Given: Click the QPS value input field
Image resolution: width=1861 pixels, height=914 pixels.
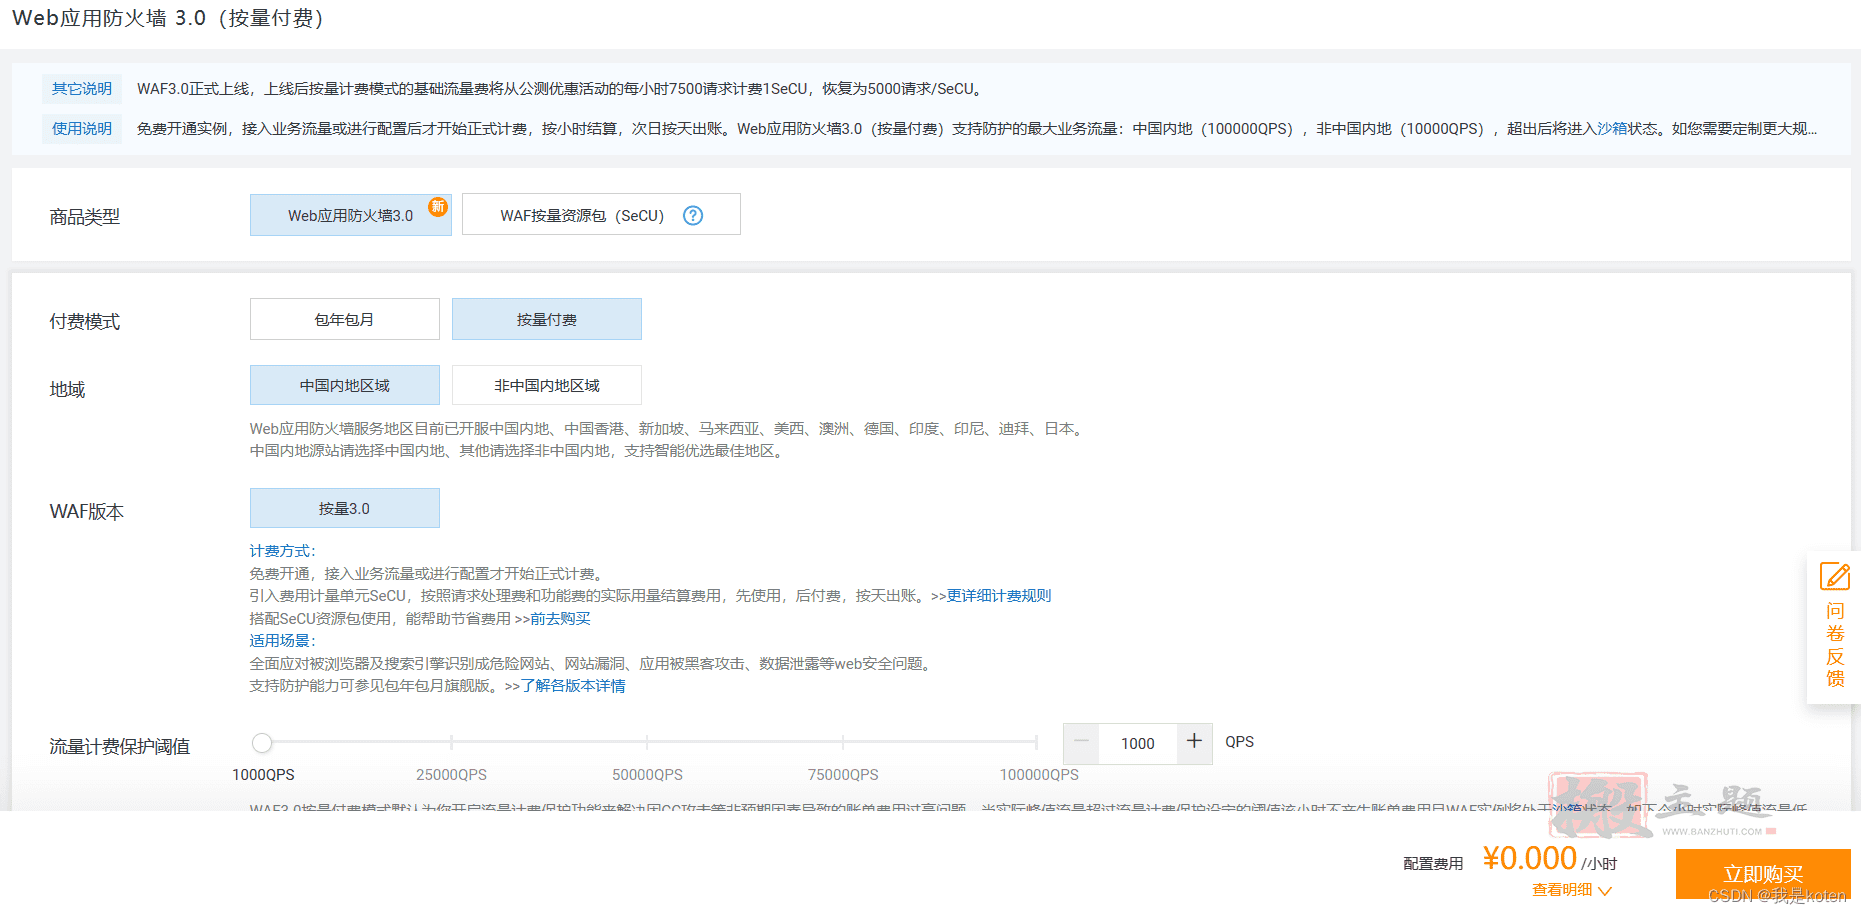Looking at the screenshot, I should tap(1138, 743).
